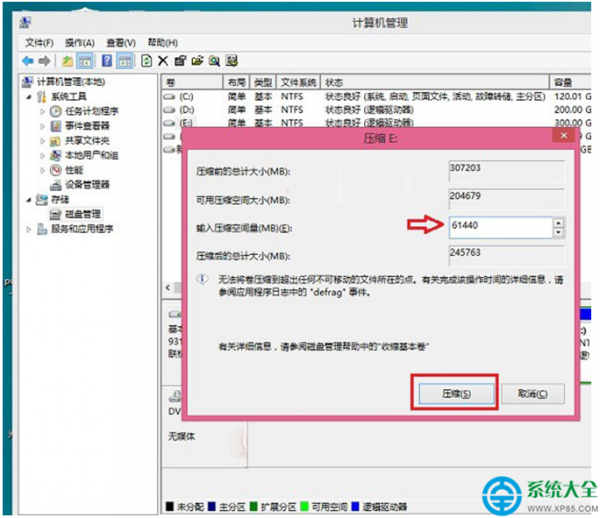
Task: Click the Back arrow in toolbar
Action: click(x=28, y=61)
